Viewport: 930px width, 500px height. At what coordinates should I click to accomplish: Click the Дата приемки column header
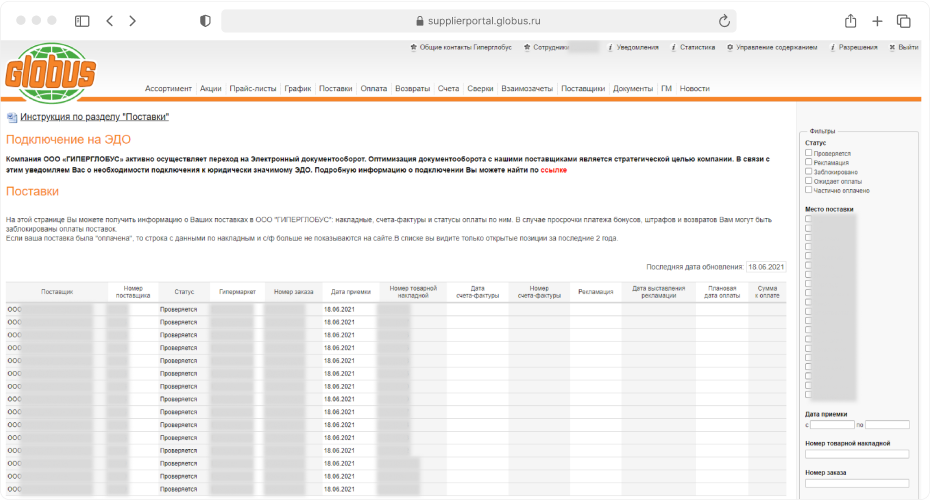tap(351, 292)
